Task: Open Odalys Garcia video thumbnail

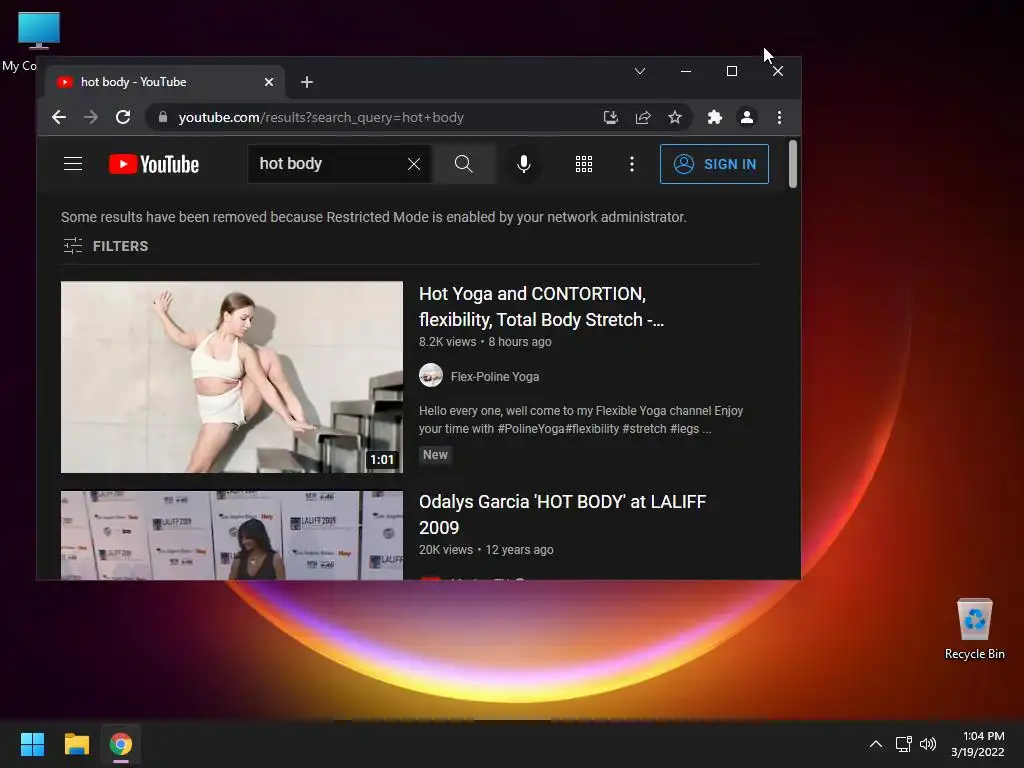Action: click(232, 535)
